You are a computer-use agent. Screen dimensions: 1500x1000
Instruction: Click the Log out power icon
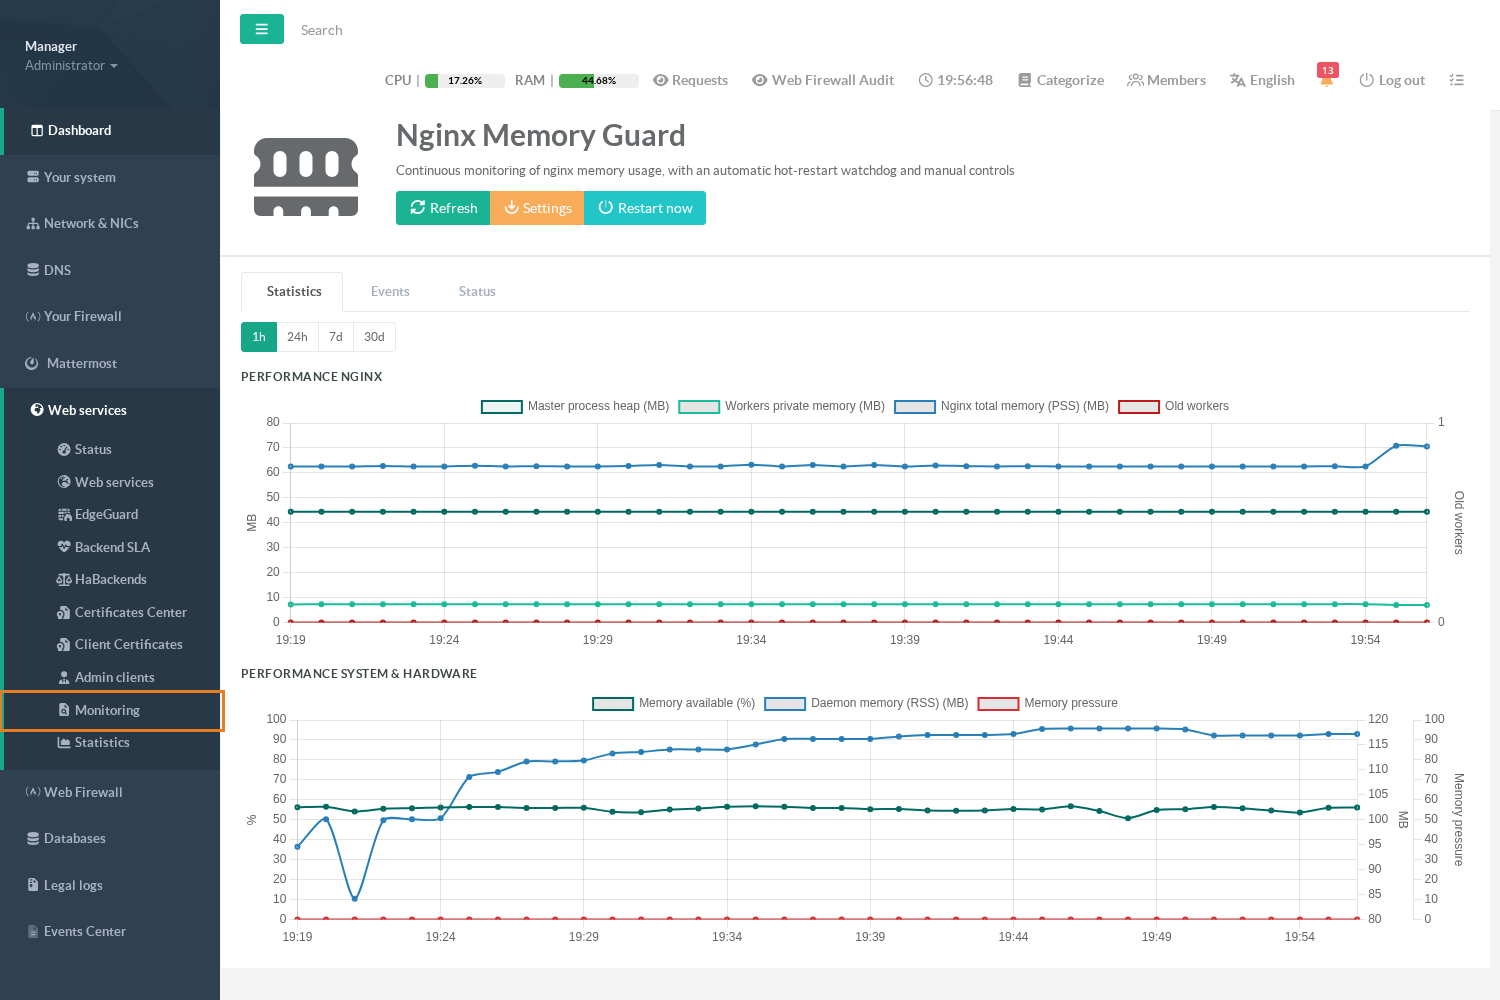1366,80
